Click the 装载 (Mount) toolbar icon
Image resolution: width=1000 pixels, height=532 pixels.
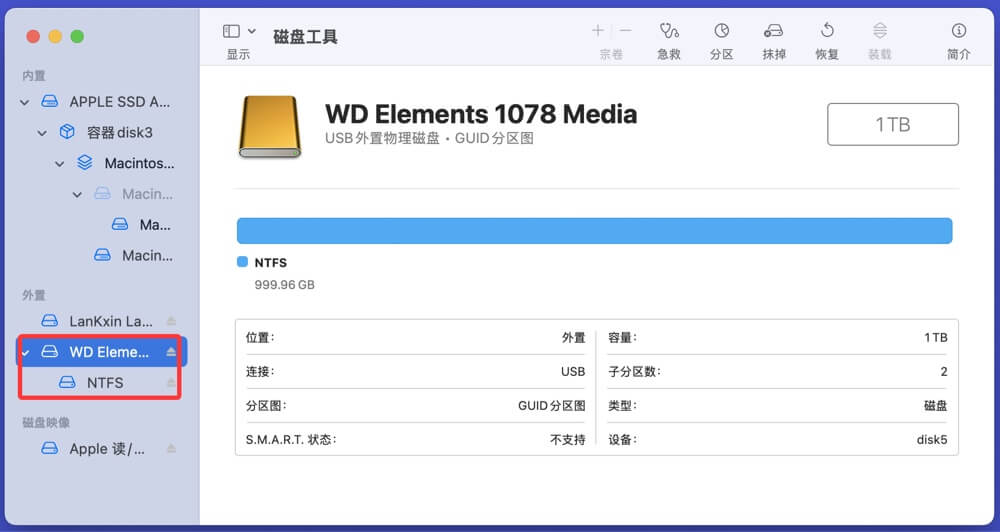[x=879, y=32]
